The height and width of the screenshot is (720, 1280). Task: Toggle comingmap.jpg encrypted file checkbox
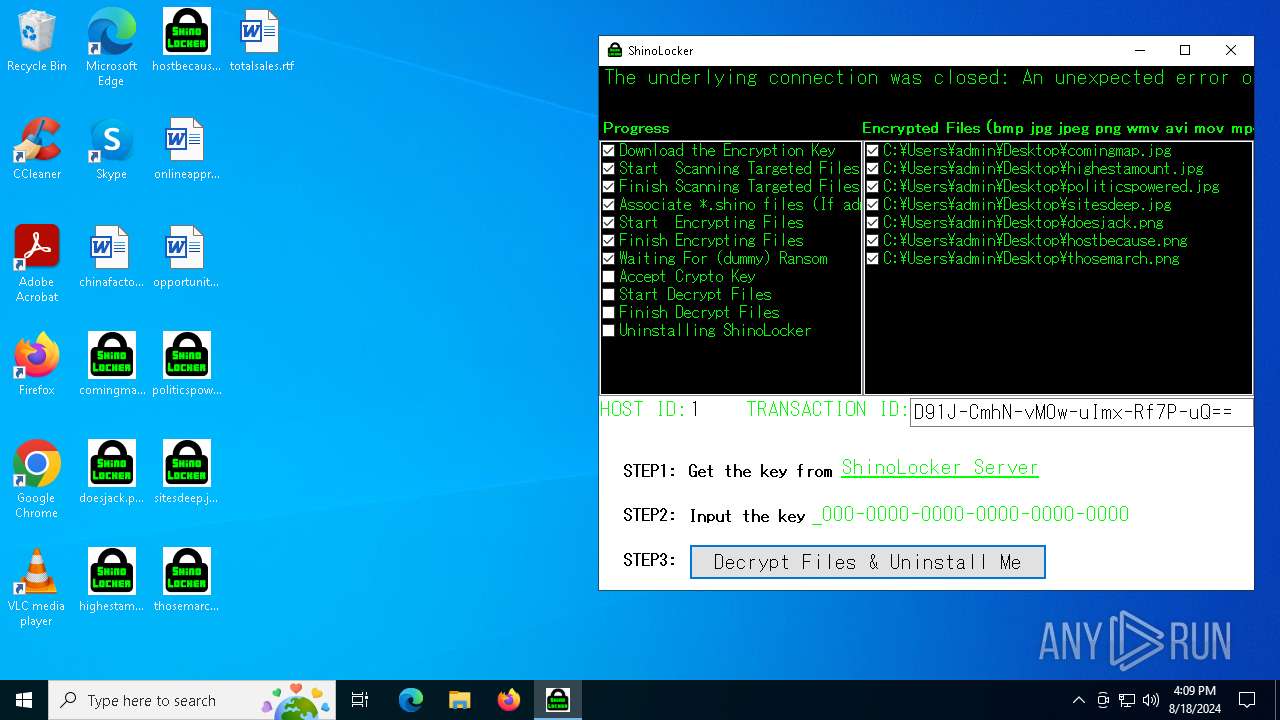(872, 151)
